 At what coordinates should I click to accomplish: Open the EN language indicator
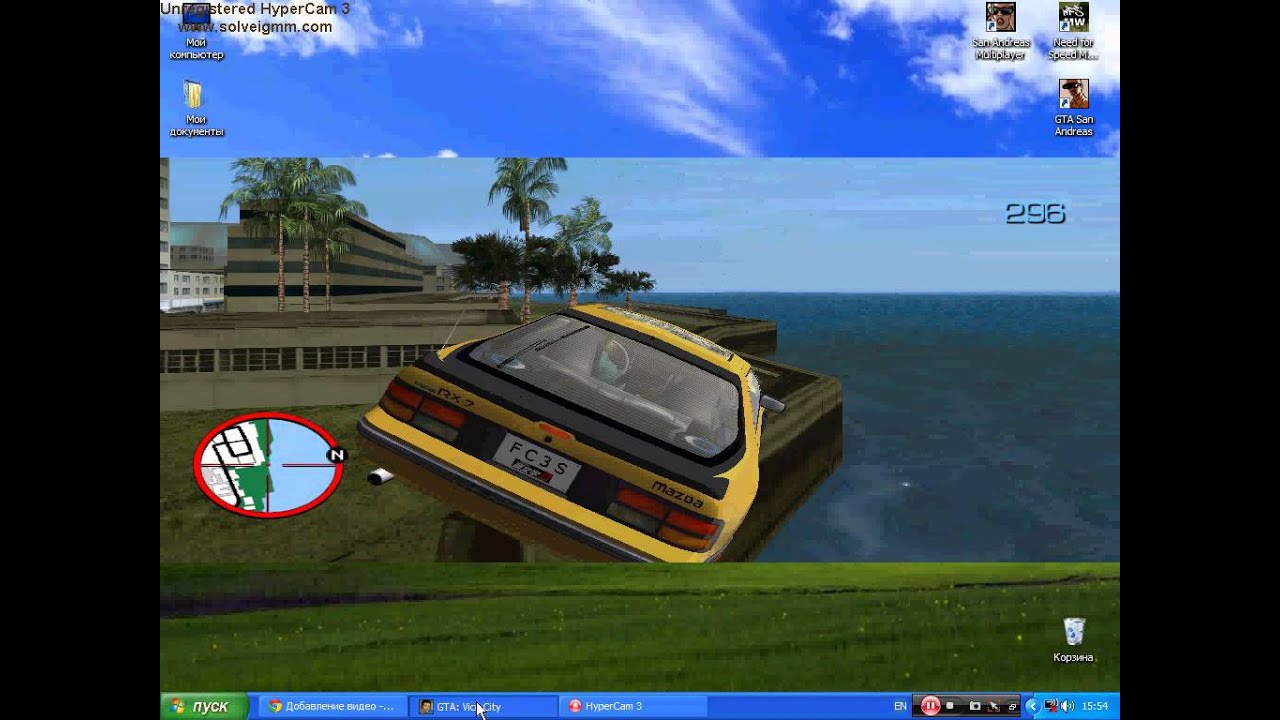(x=900, y=706)
